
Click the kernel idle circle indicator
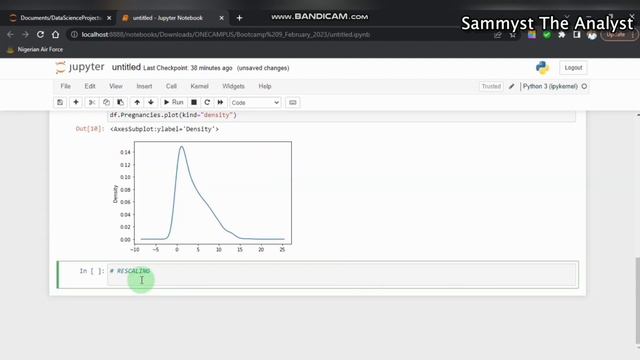tap(584, 87)
